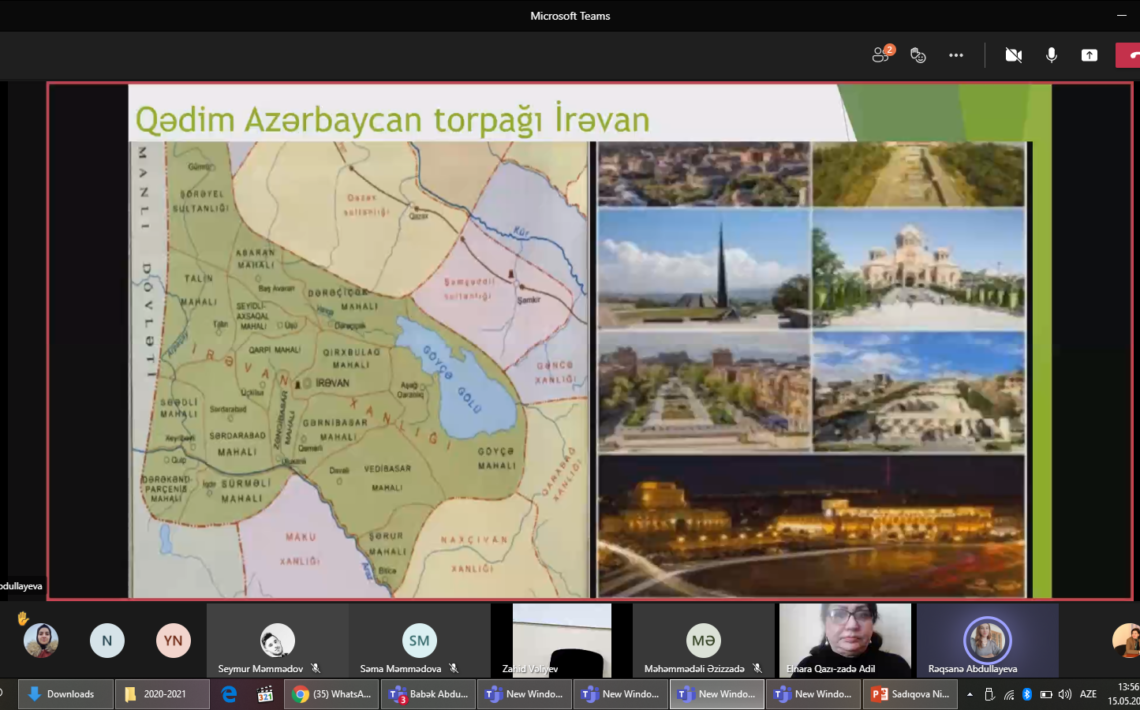Image resolution: width=1140 pixels, height=710 pixels.
Task: Open the reactions and raise hand menu
Action: (918, 55)
